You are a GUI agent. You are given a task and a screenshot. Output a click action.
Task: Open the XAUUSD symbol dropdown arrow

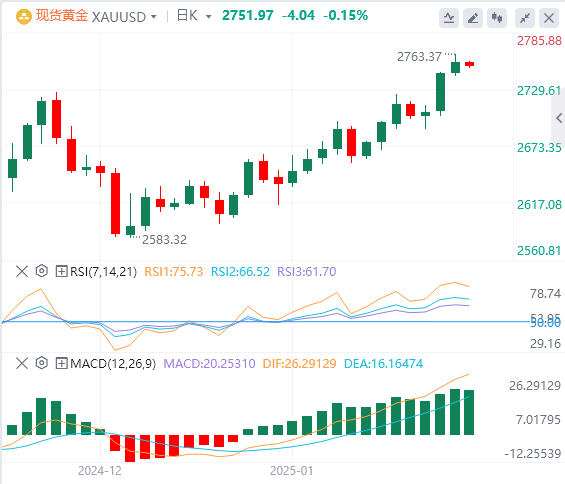coord(154,17)
